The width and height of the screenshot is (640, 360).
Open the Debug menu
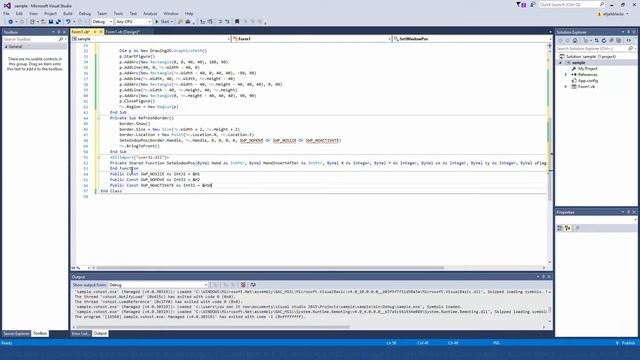[84, 13]
